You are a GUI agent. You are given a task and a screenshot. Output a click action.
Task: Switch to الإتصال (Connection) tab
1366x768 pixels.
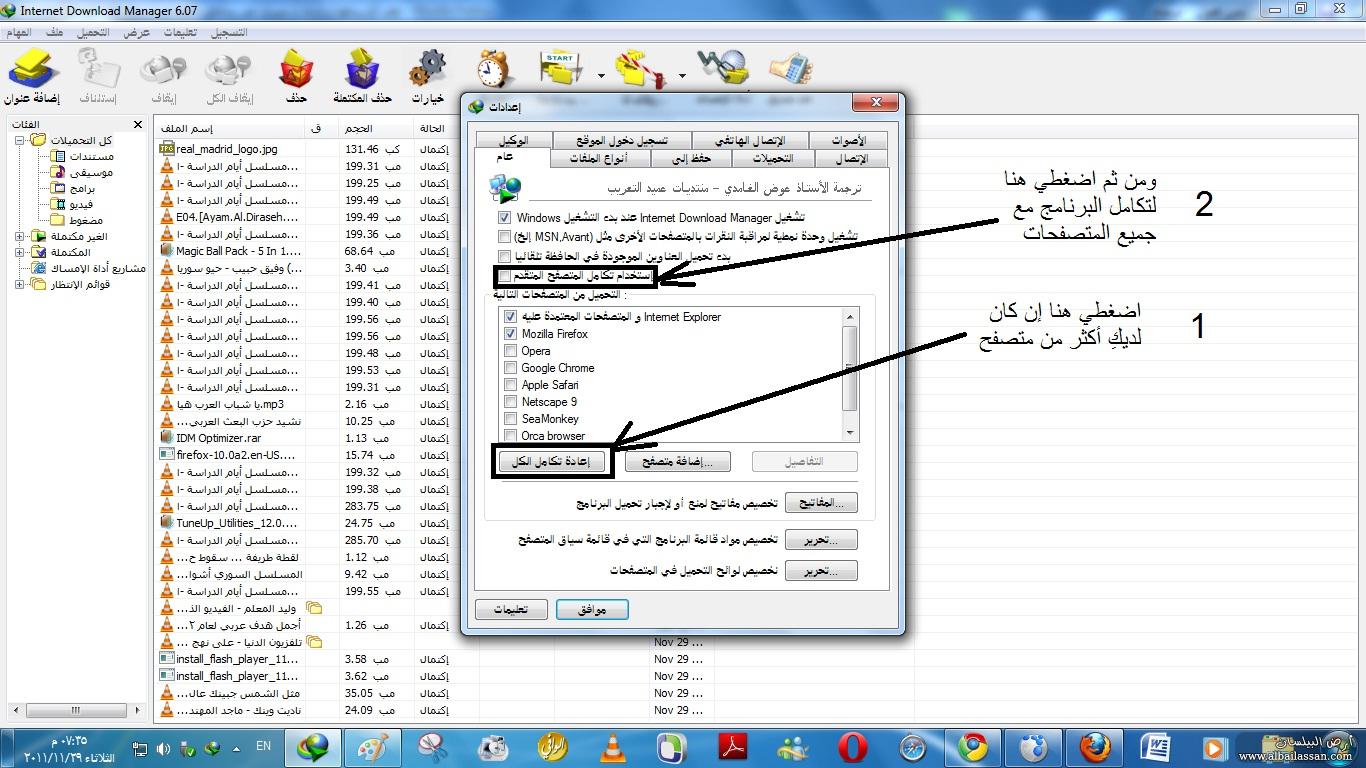click(x=850, y=158)
